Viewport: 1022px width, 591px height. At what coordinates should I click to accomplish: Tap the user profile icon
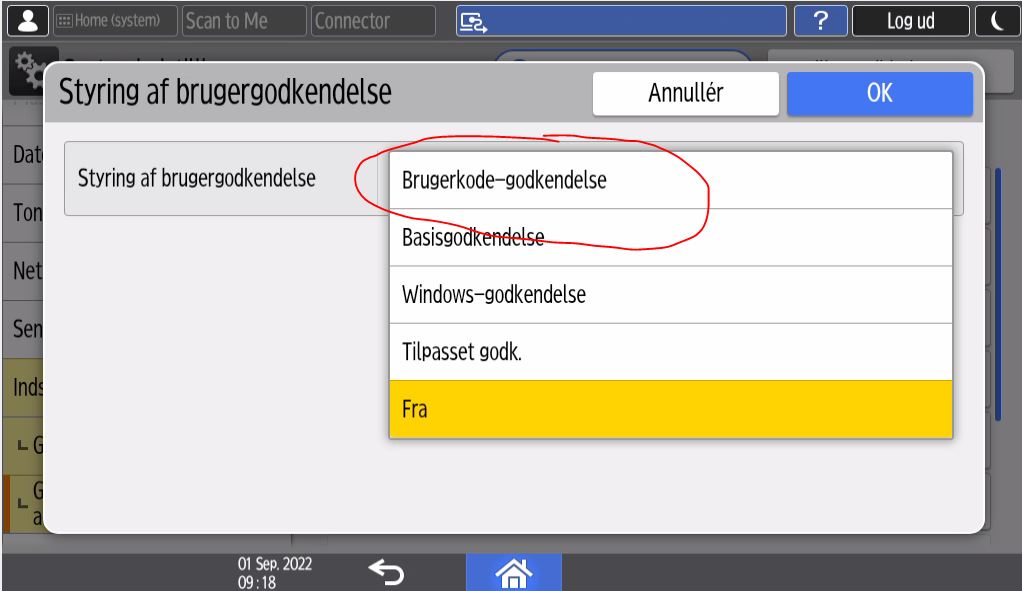(21, 20)
